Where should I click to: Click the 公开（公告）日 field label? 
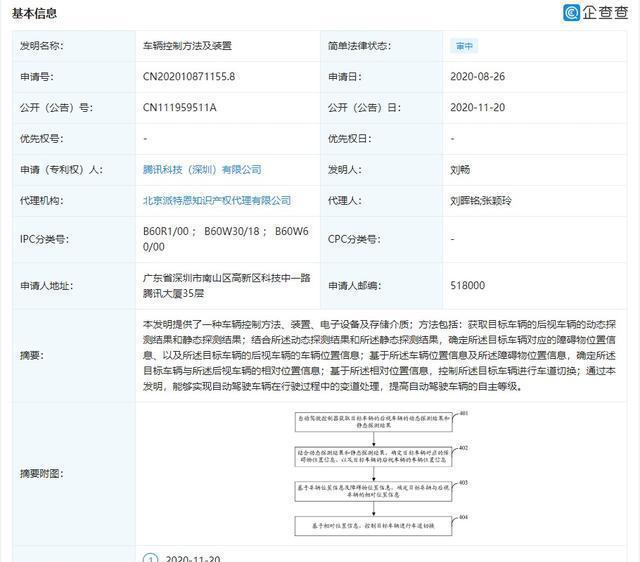[364, 108]
